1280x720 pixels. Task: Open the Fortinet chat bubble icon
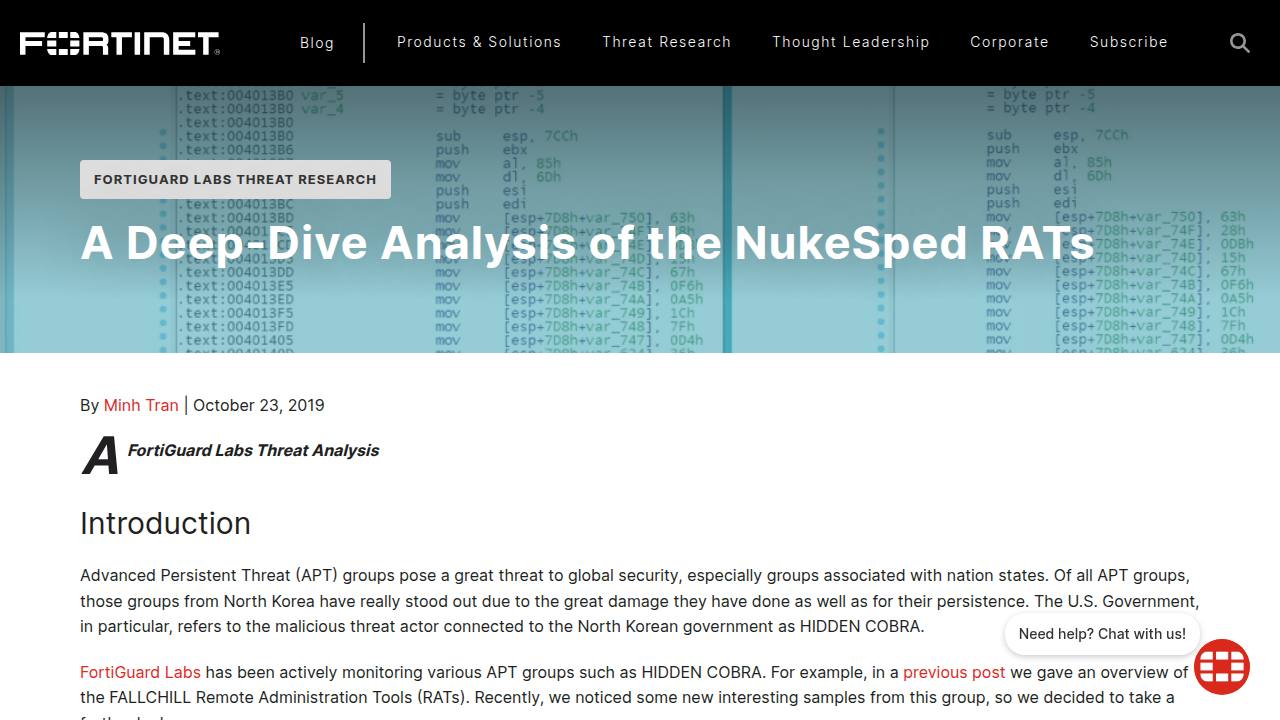pyautogui.click(x=1222, y=667)
